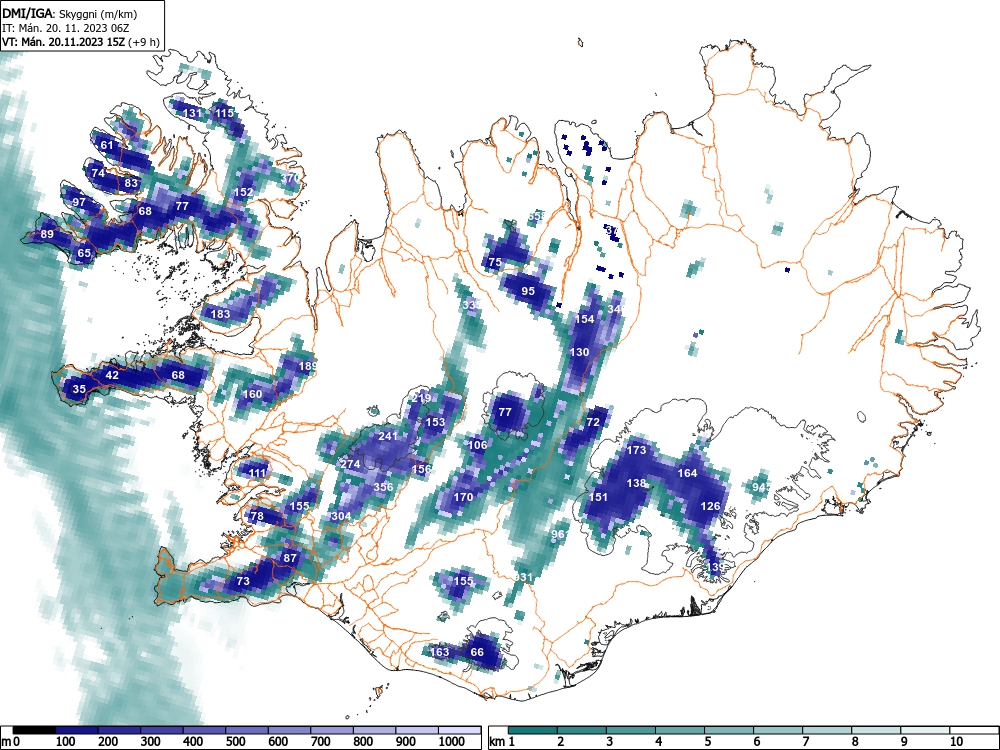Select the 160 visibility label
Image resolution: width=1000 pixels, height=750 pixels.
coord(253,394)
